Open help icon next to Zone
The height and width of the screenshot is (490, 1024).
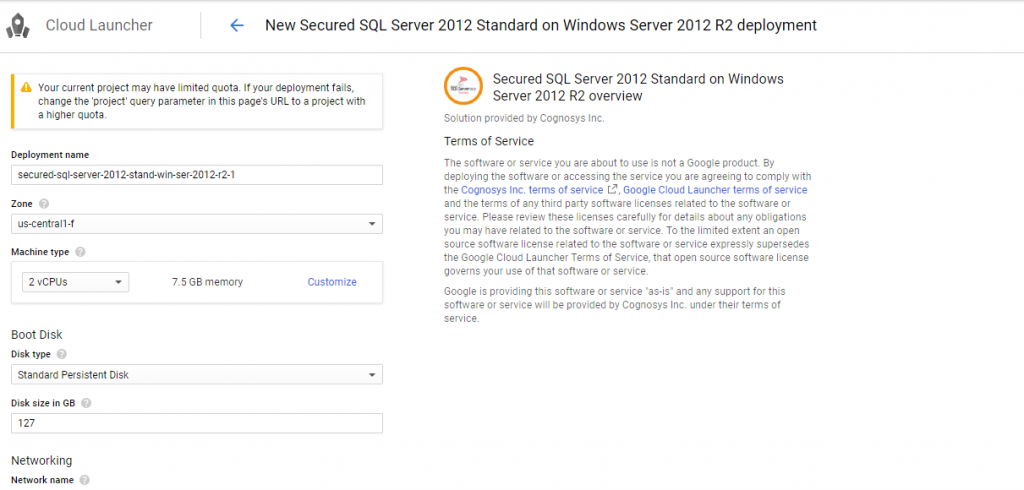(x=44, y=203)
